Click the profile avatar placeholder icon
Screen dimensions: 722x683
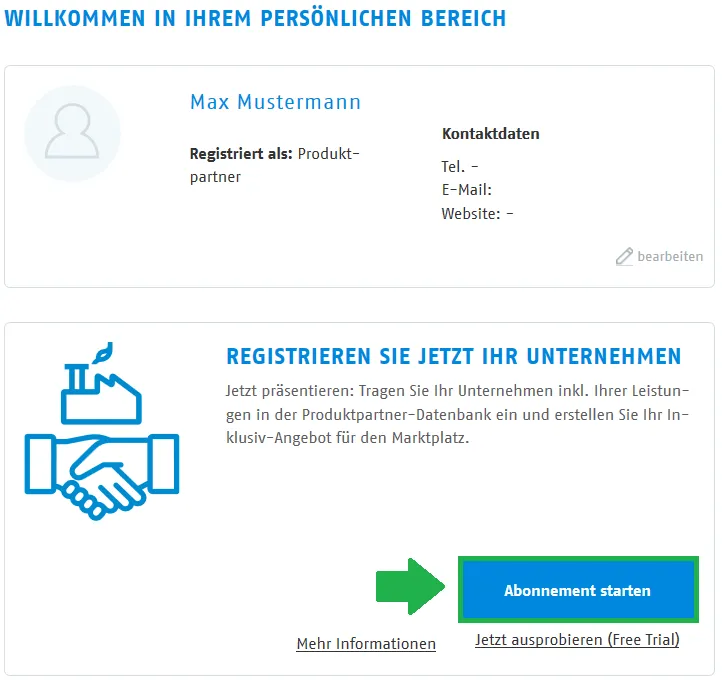coord(72,133)
